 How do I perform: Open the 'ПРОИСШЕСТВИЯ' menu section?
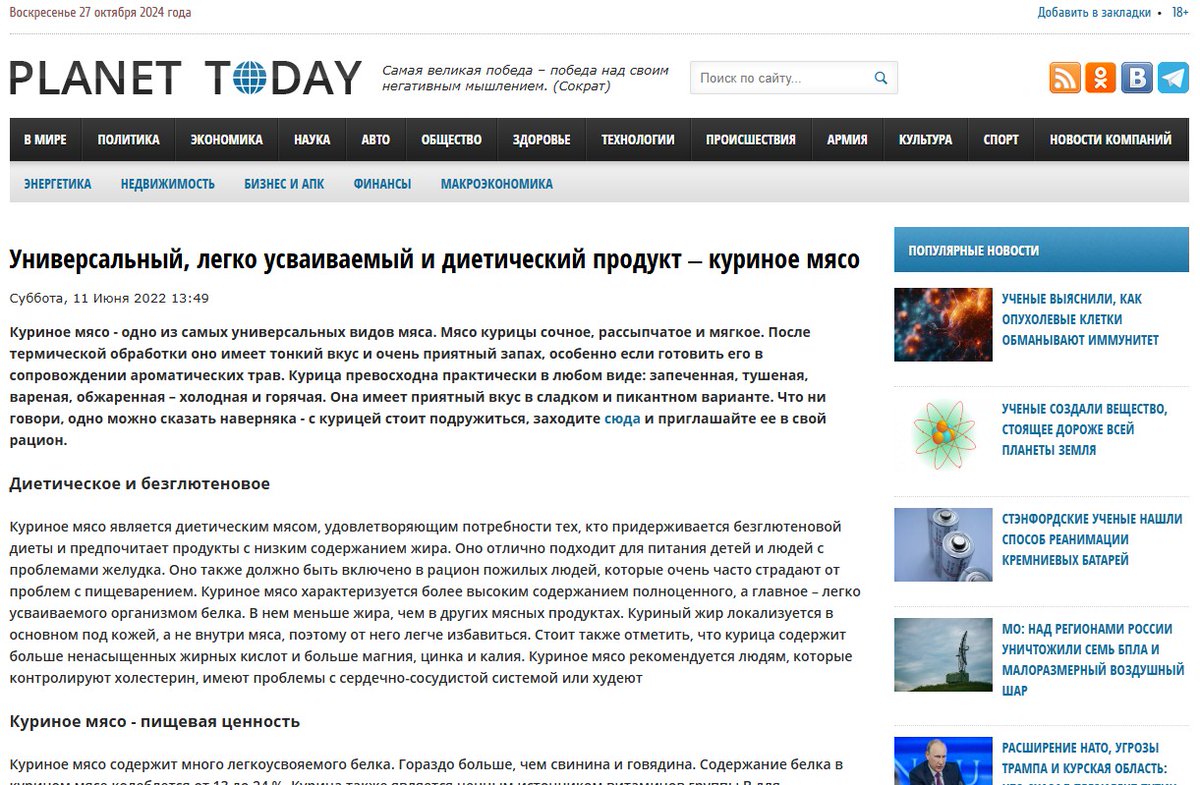[751, 140]
